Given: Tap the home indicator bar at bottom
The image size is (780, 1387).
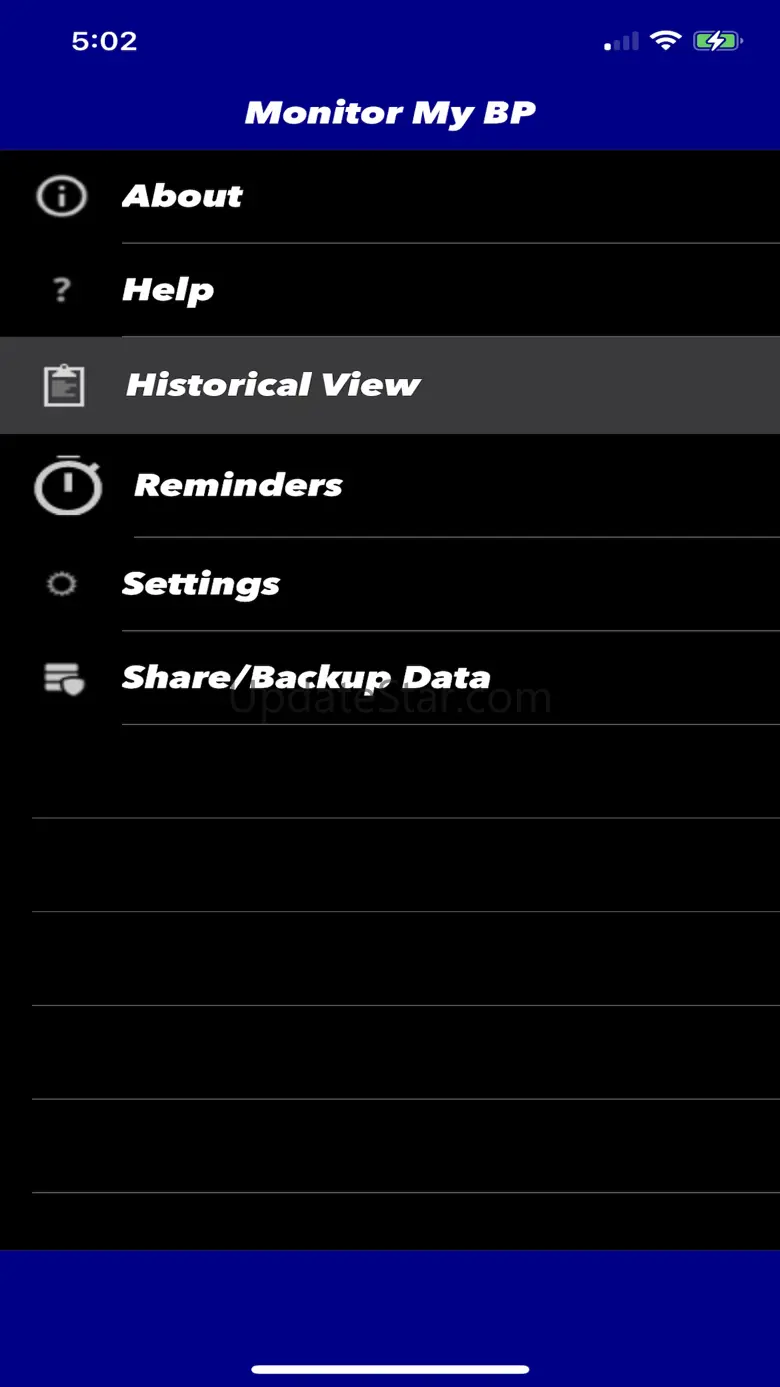Looking at the screenshot, I should pyautogui.click(x=390, y=1369).
